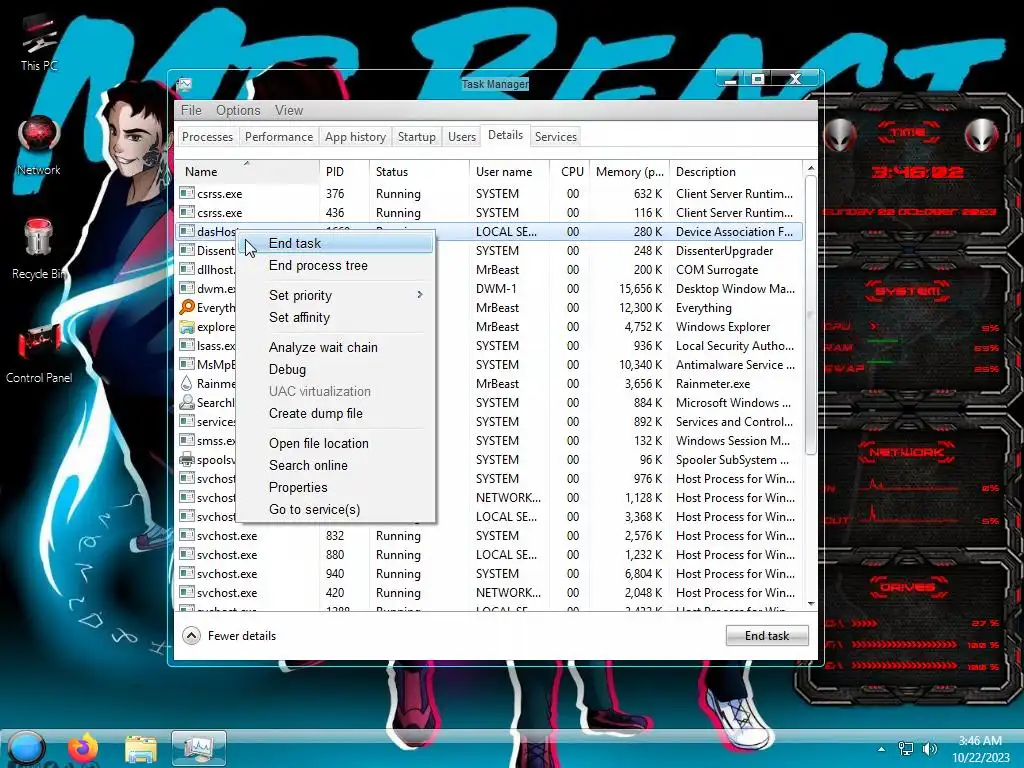Open the File menu
Image resolution: width=1024 pixels, height=768 pixels.
[191, 110]
